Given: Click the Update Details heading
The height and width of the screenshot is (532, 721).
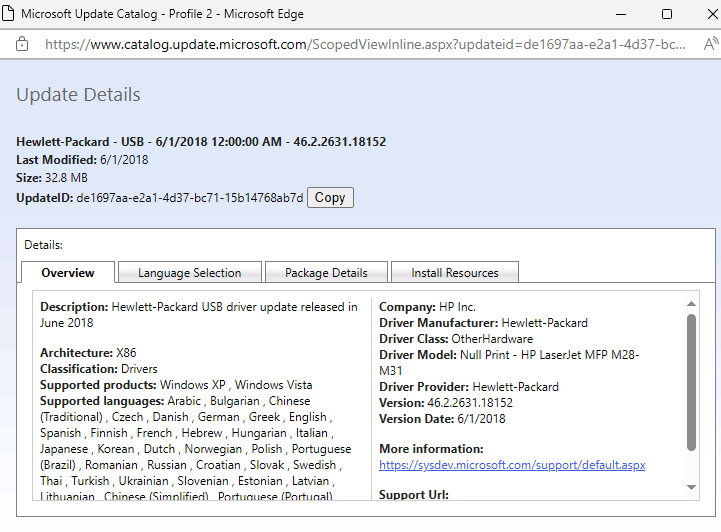Looking at the screenshot, I should 78,94.
